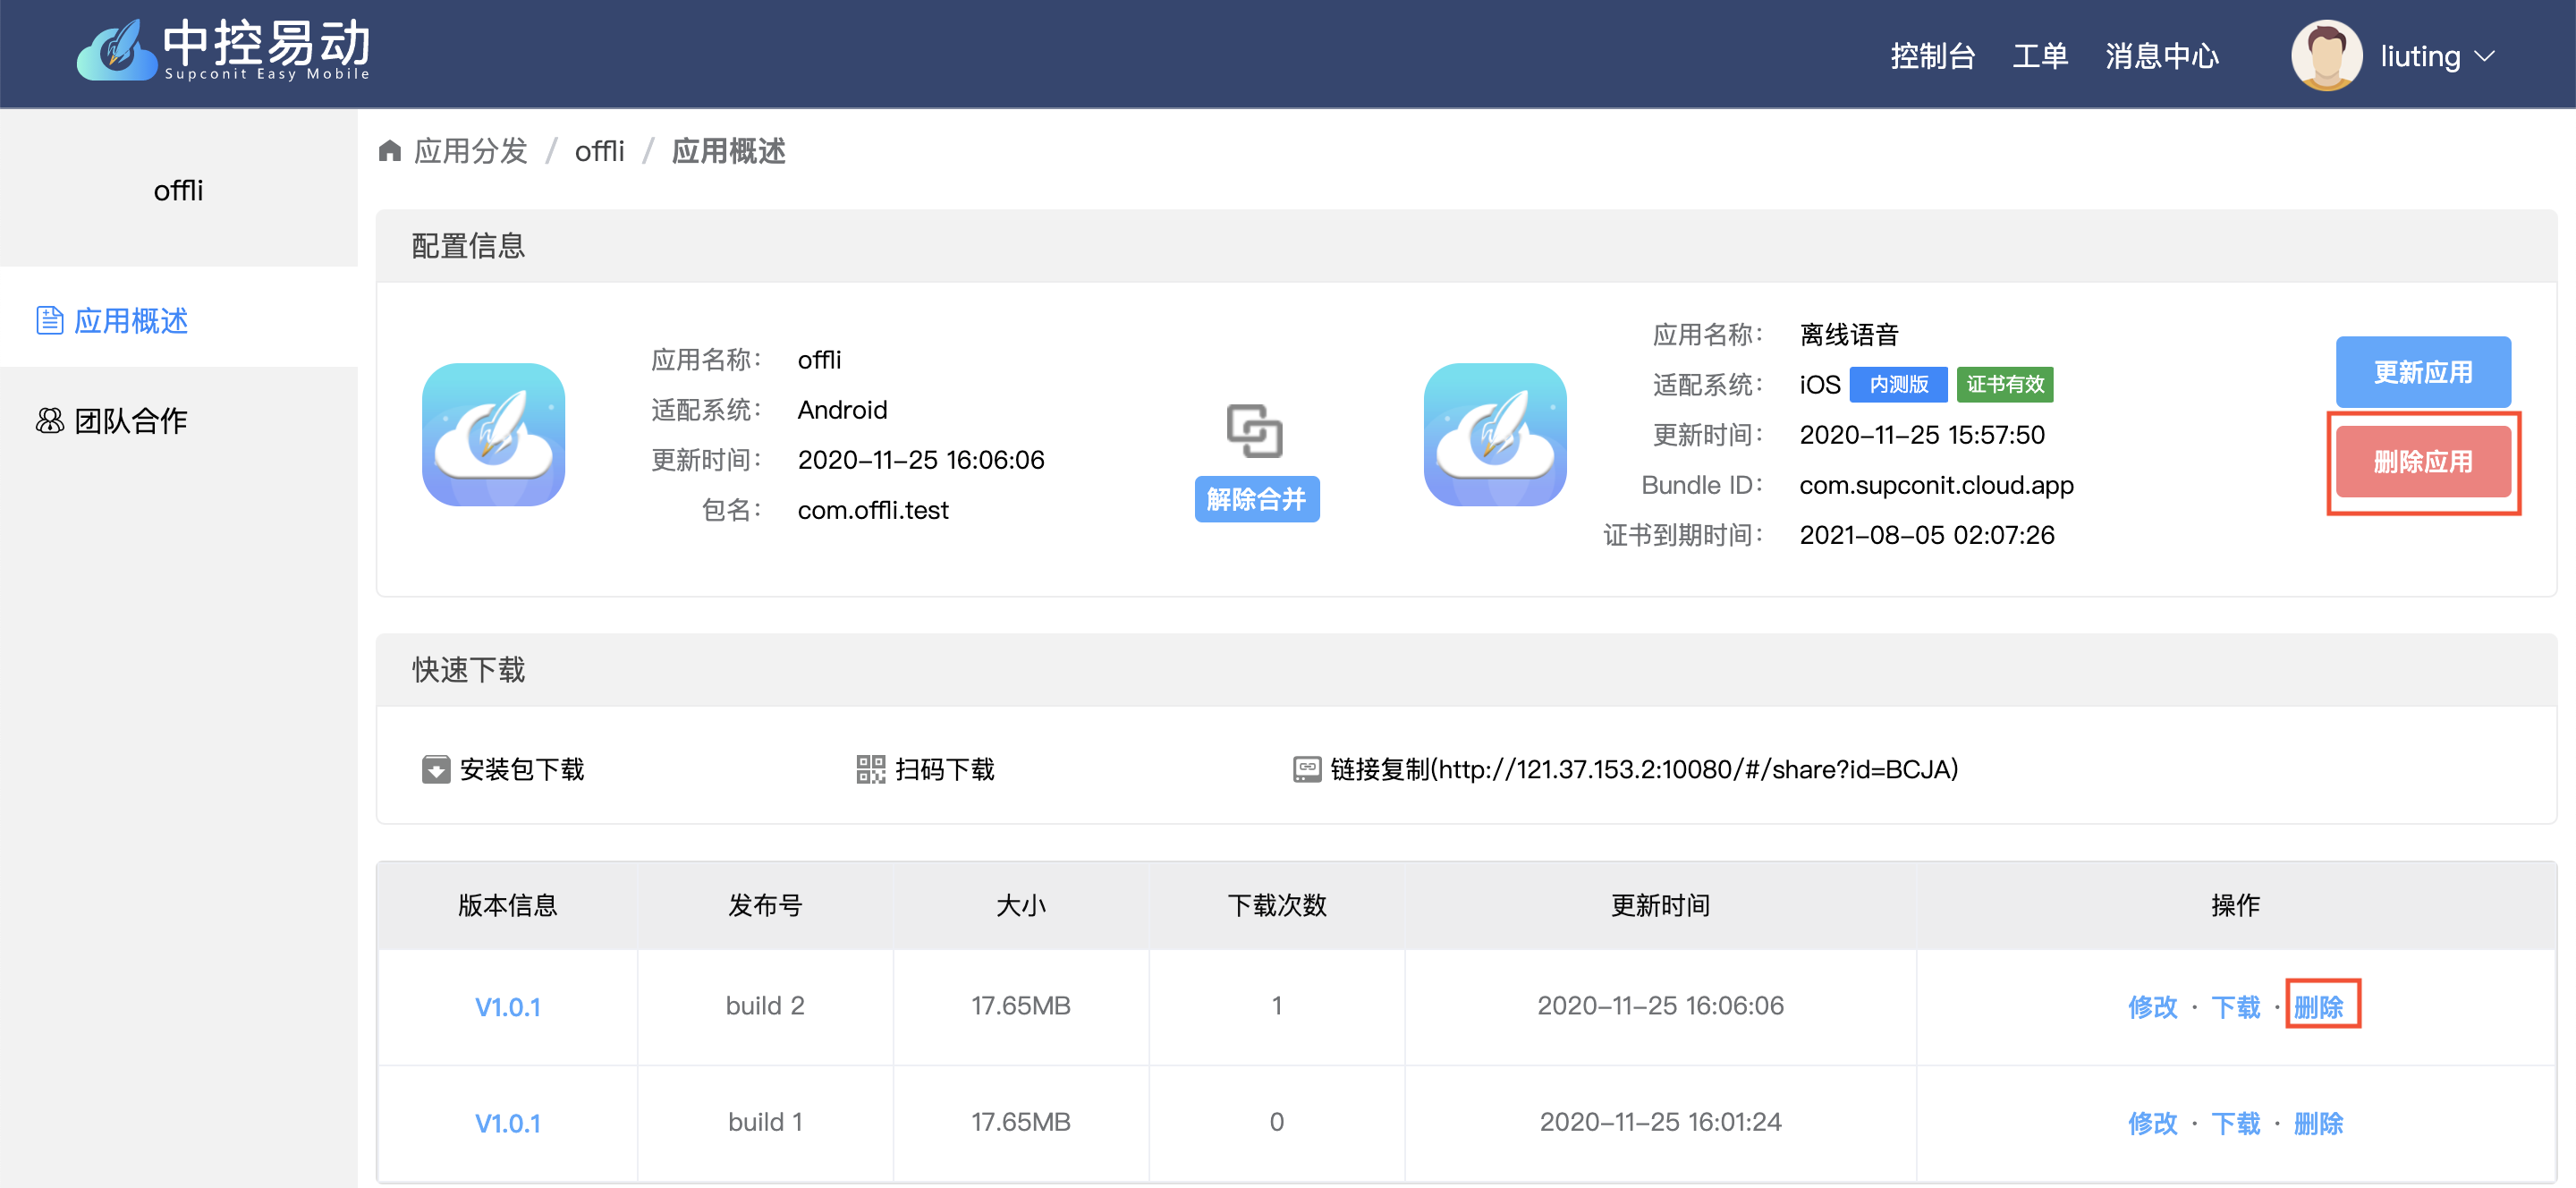The image size is (2576, 1188).
Task: Click 删除 for build 2
Action: click(x=2319, y=1007)
